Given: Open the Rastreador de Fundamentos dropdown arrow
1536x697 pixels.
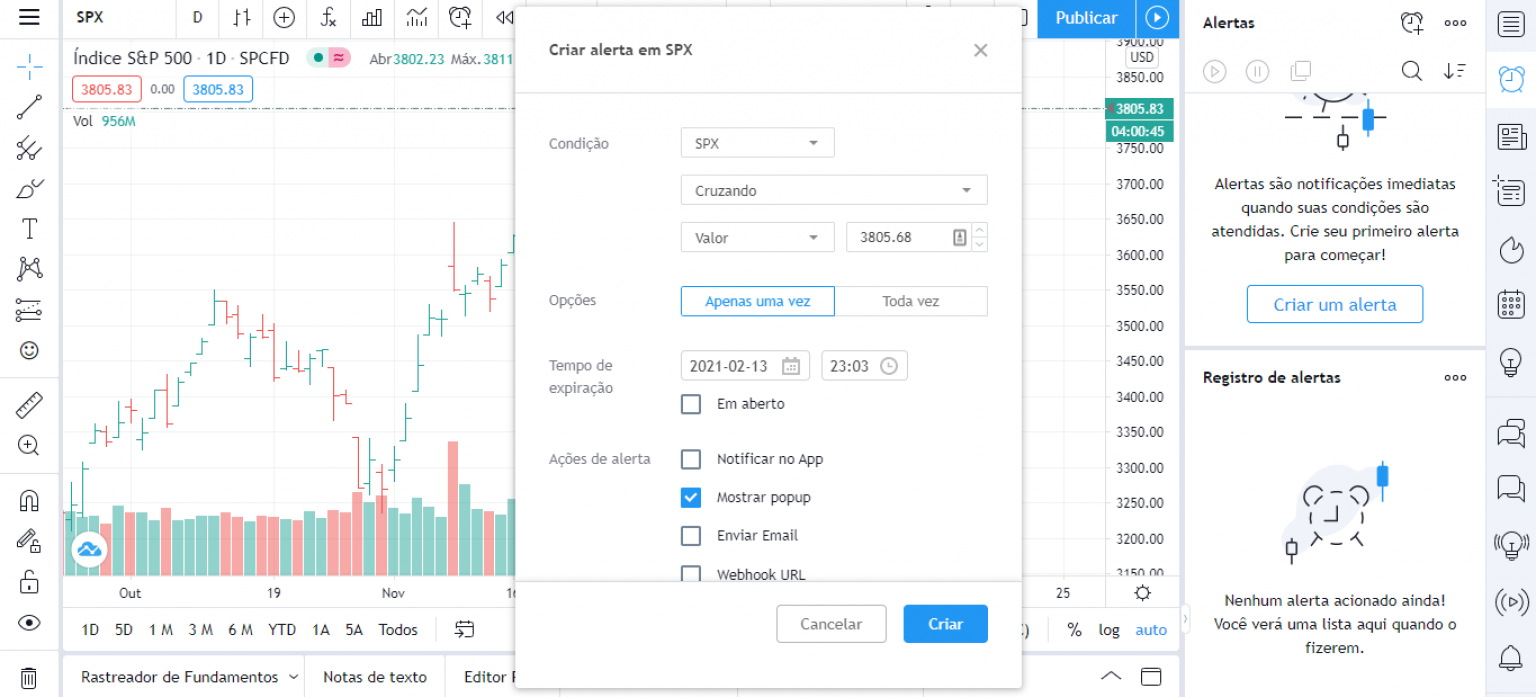Looking at the screenshot, I should pyautogui.click(x=296, y=677).
